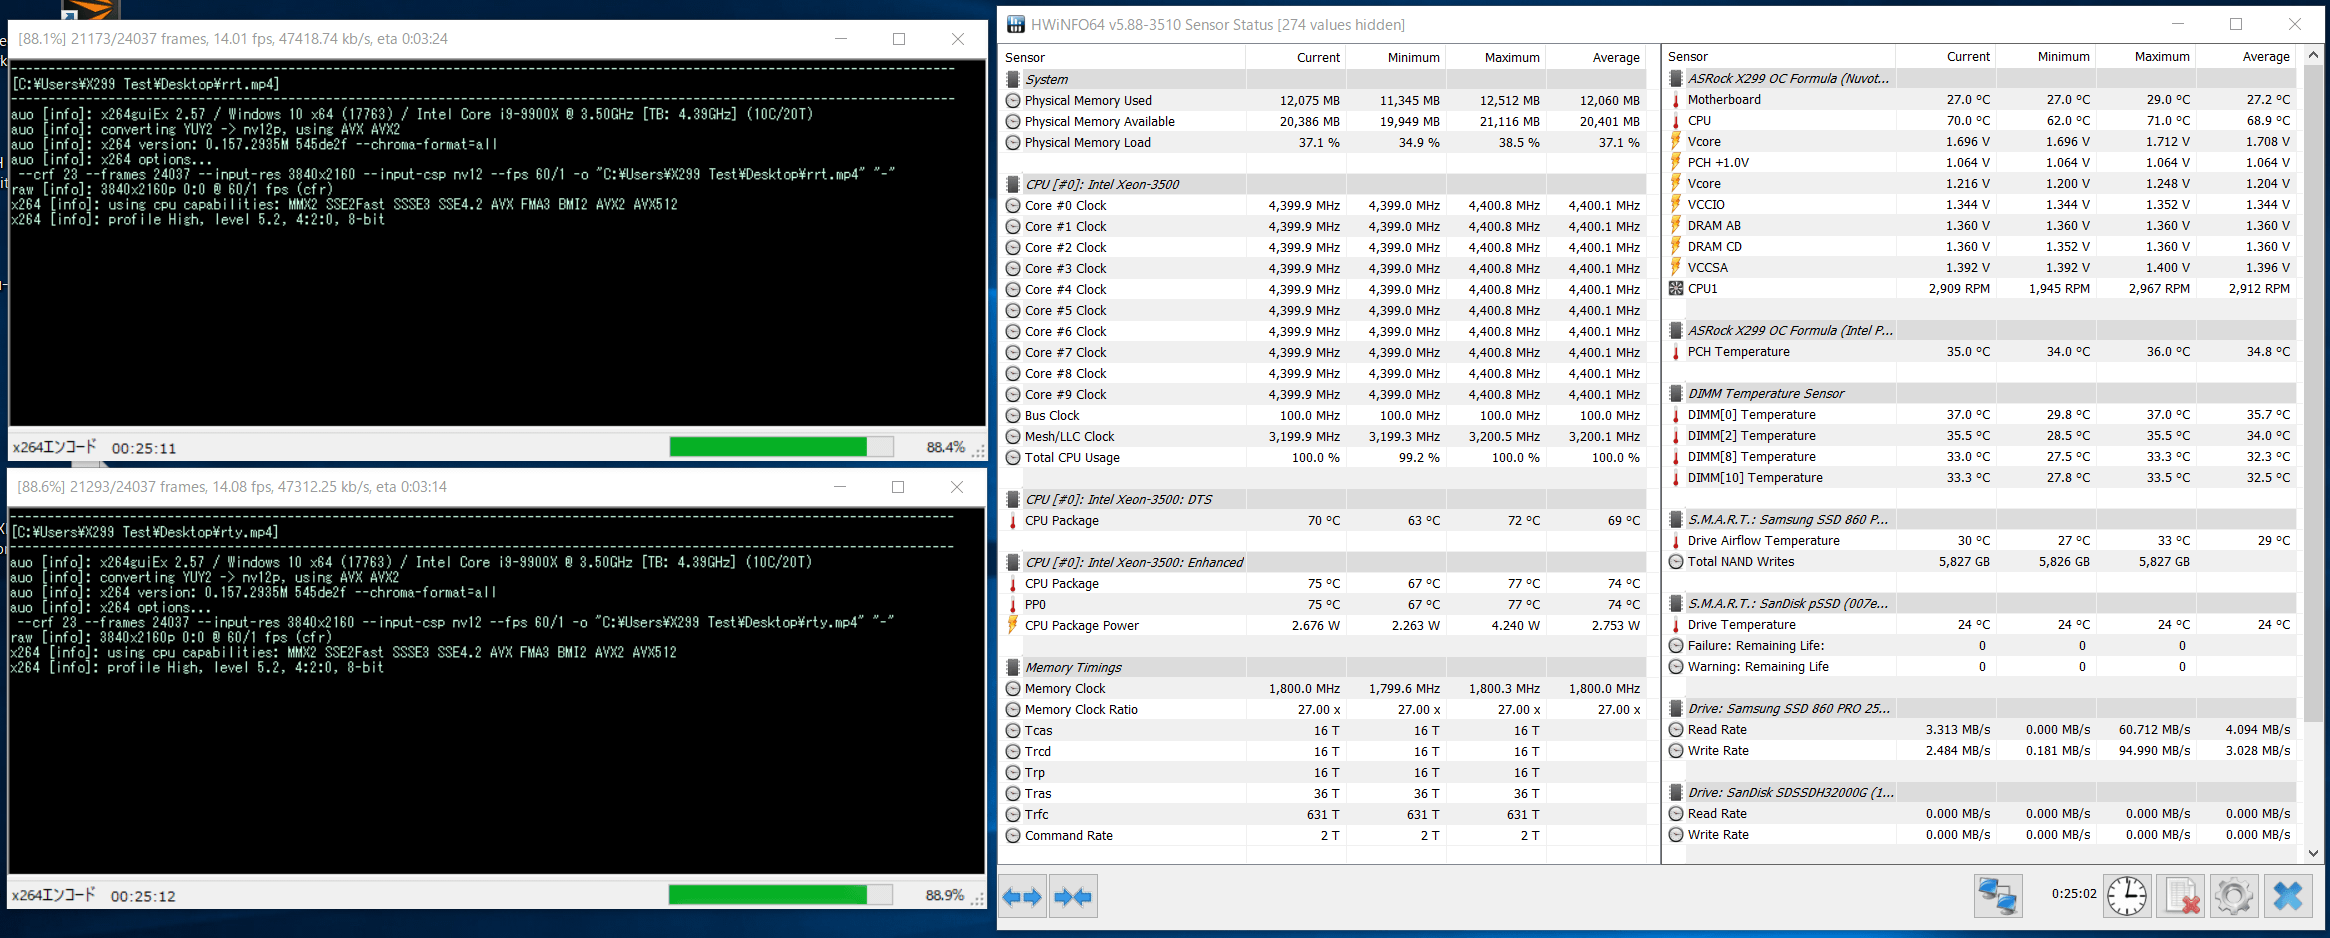
Task: Select Physical Memory Load row label
Action: tap(1088, 143)
